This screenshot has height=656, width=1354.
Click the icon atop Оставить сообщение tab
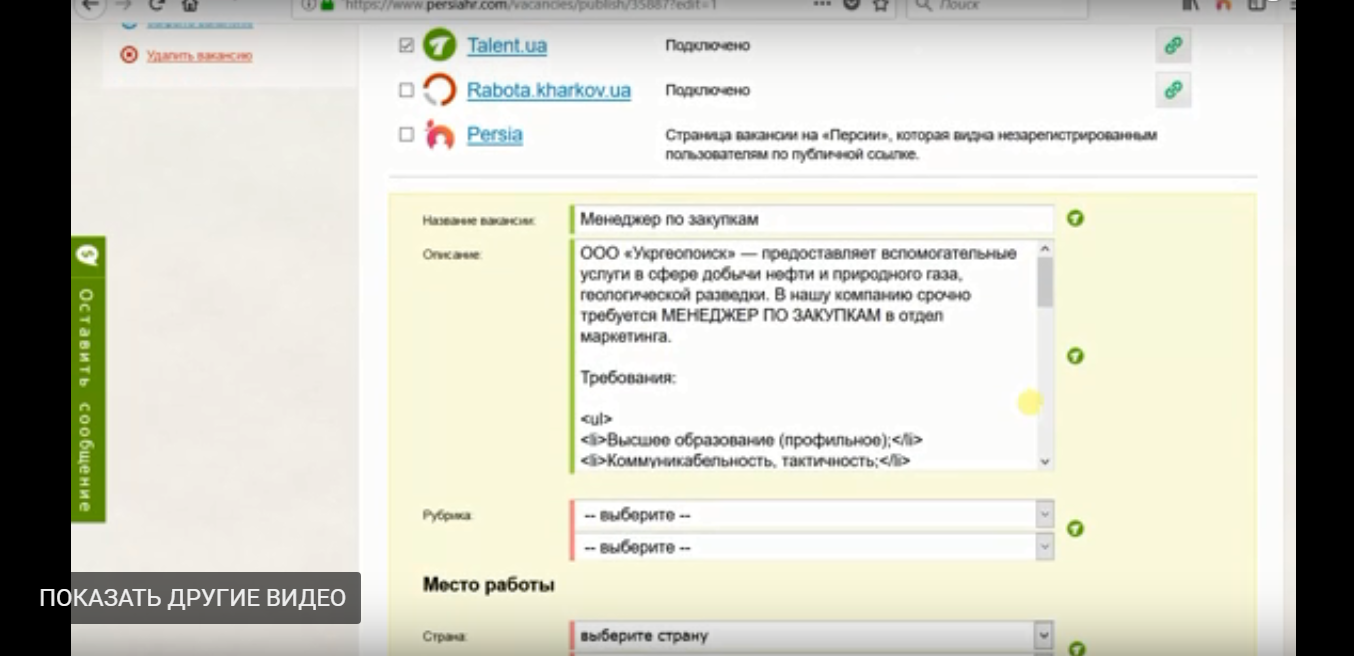[x=87, y=256]
